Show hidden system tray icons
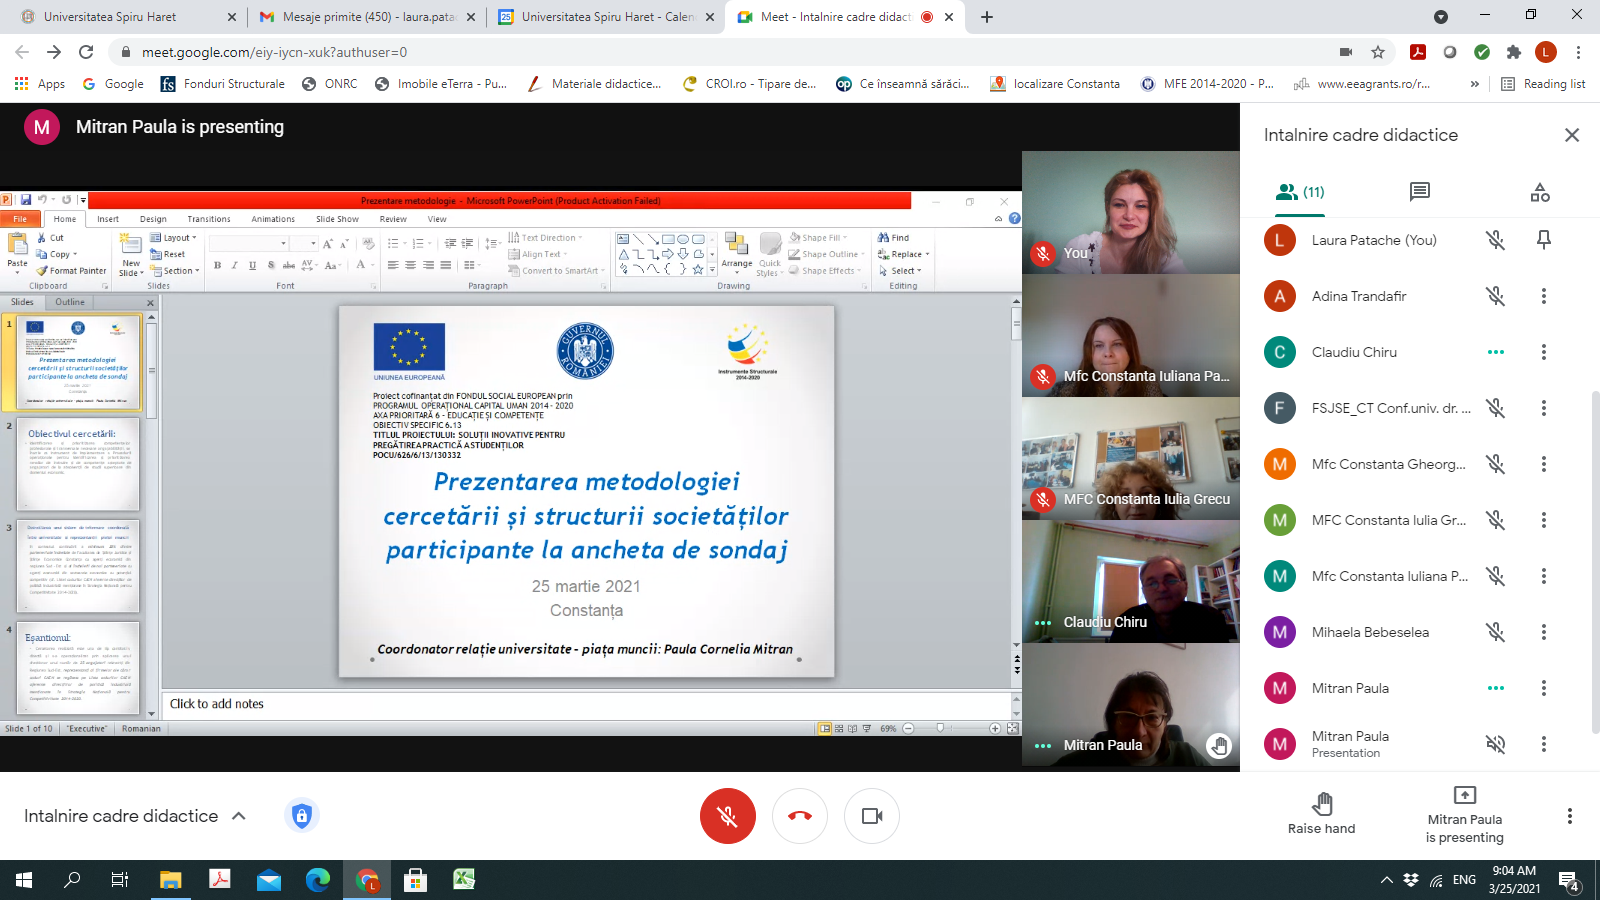This screenshot has width=1600, height=900. tap(1386, 880)
